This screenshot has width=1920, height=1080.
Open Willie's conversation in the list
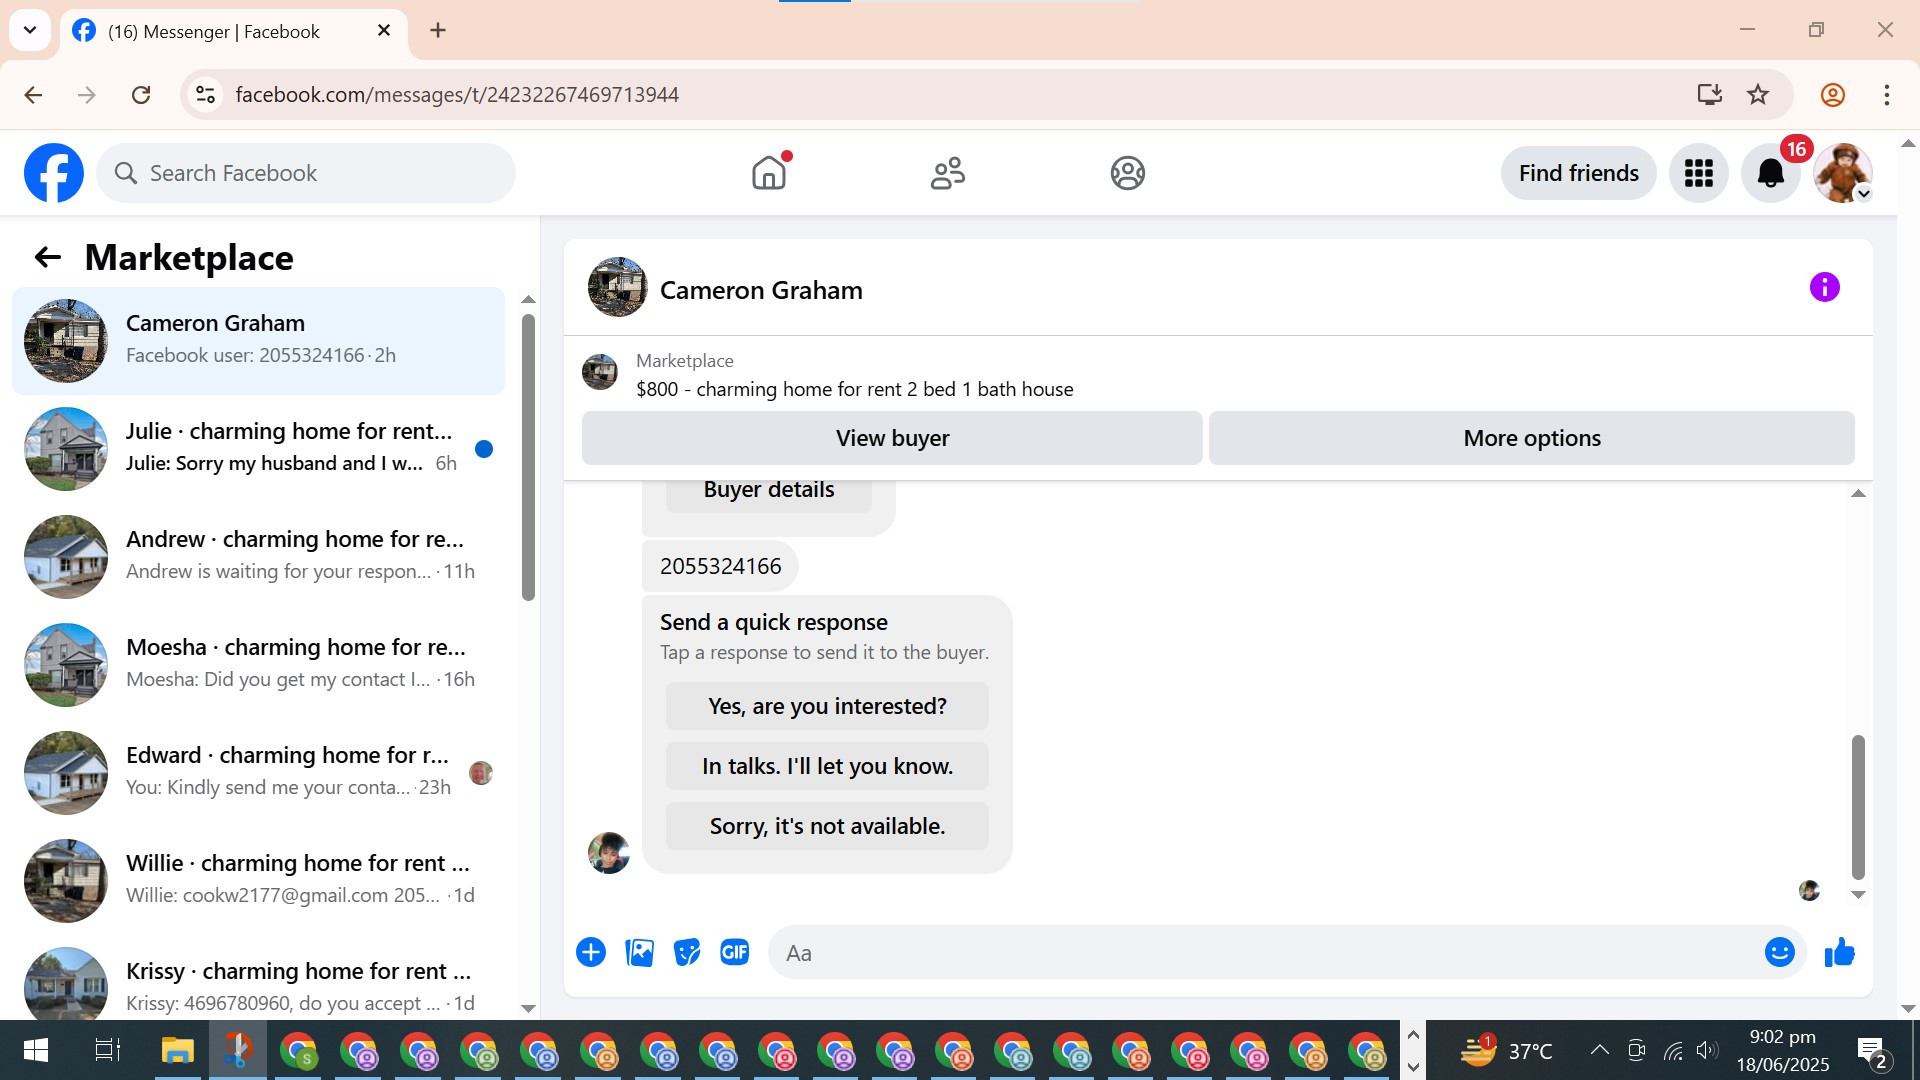(258, 881)
